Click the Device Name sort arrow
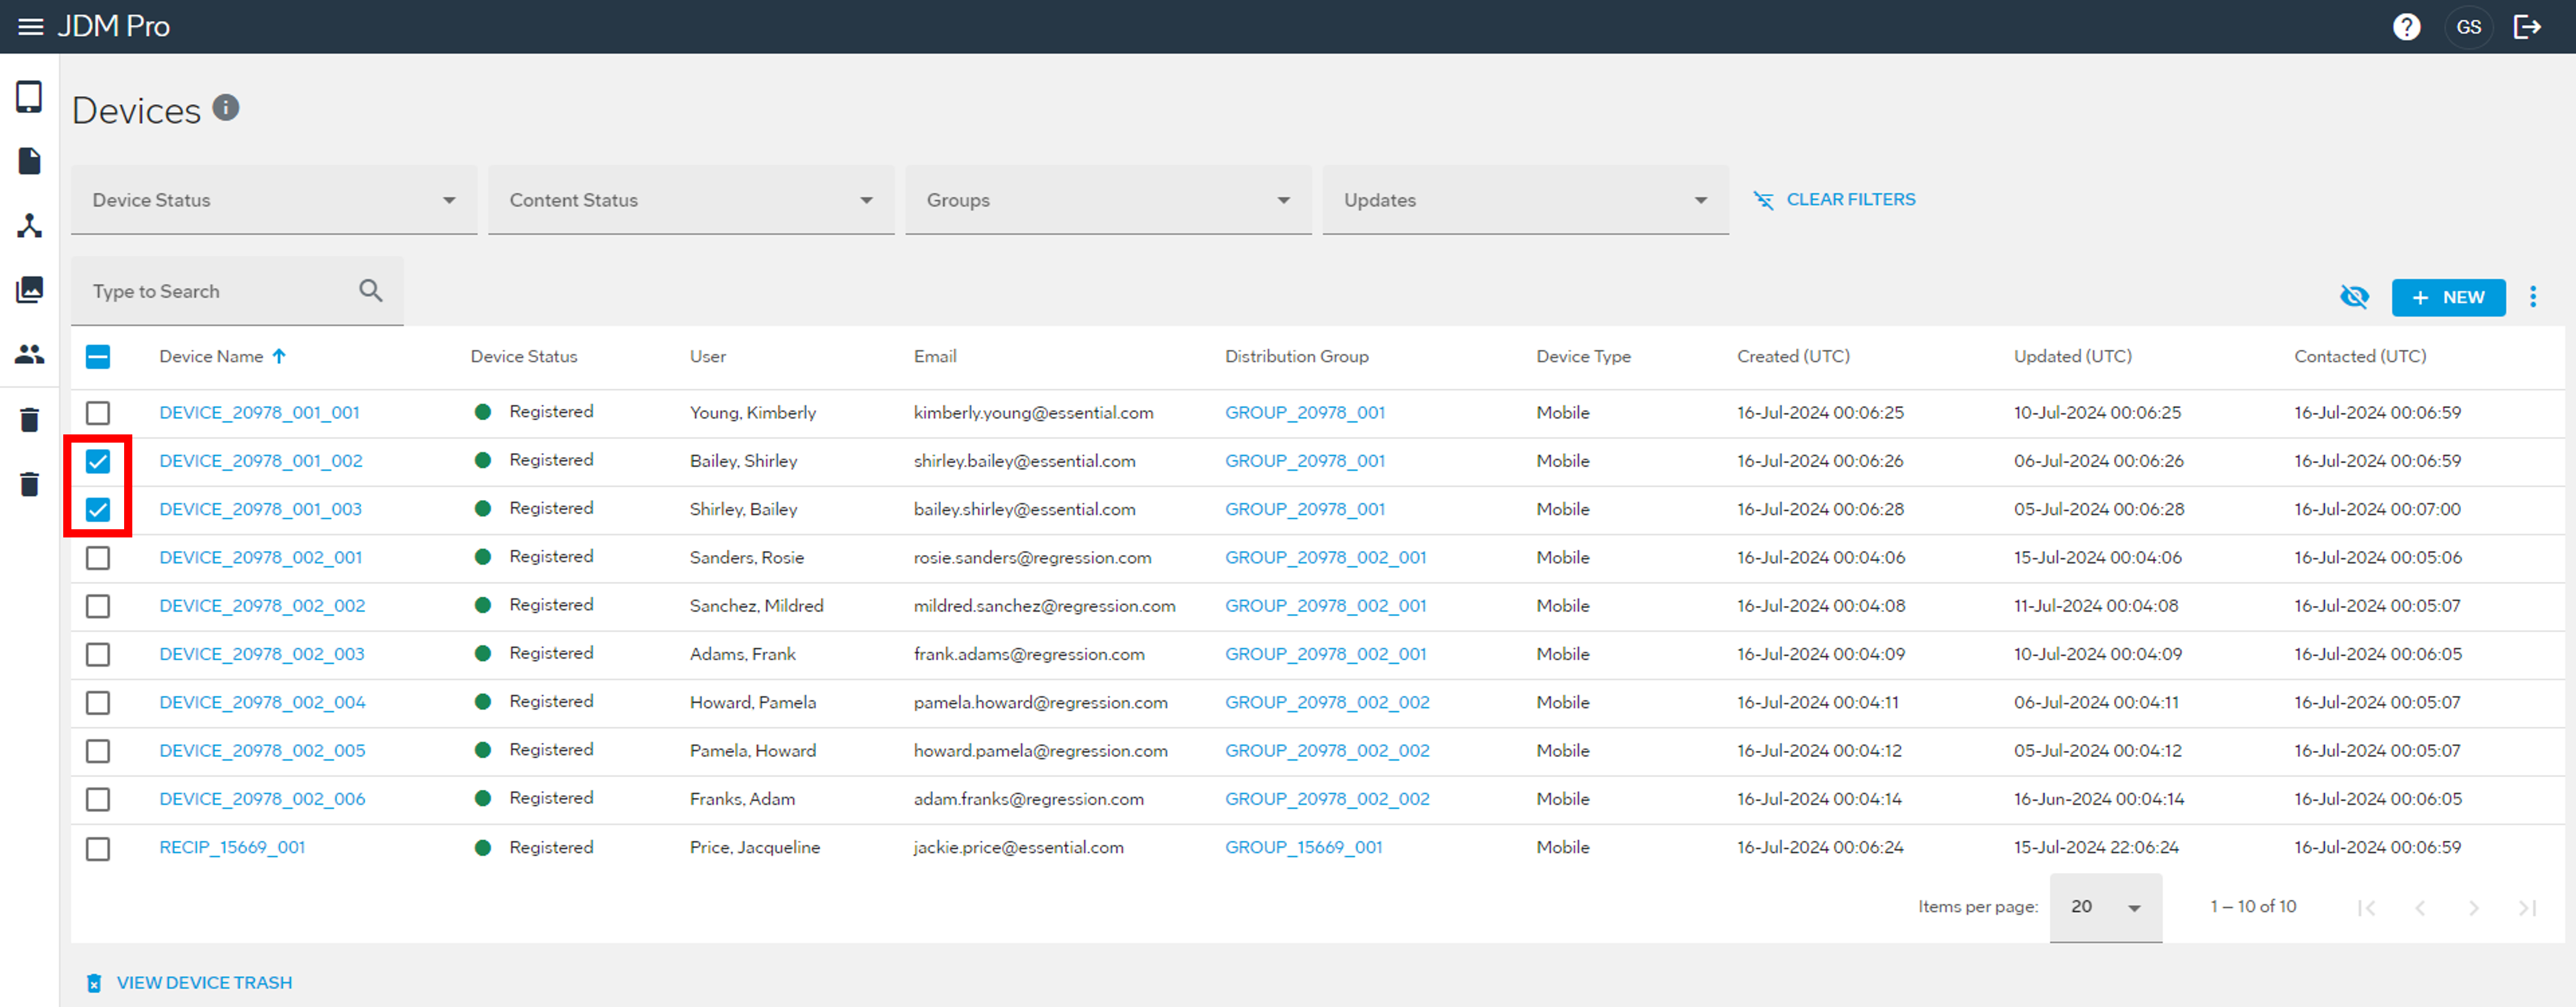Image resolution: width=2576 pixels, height=1007 pixels. point(279,356)
